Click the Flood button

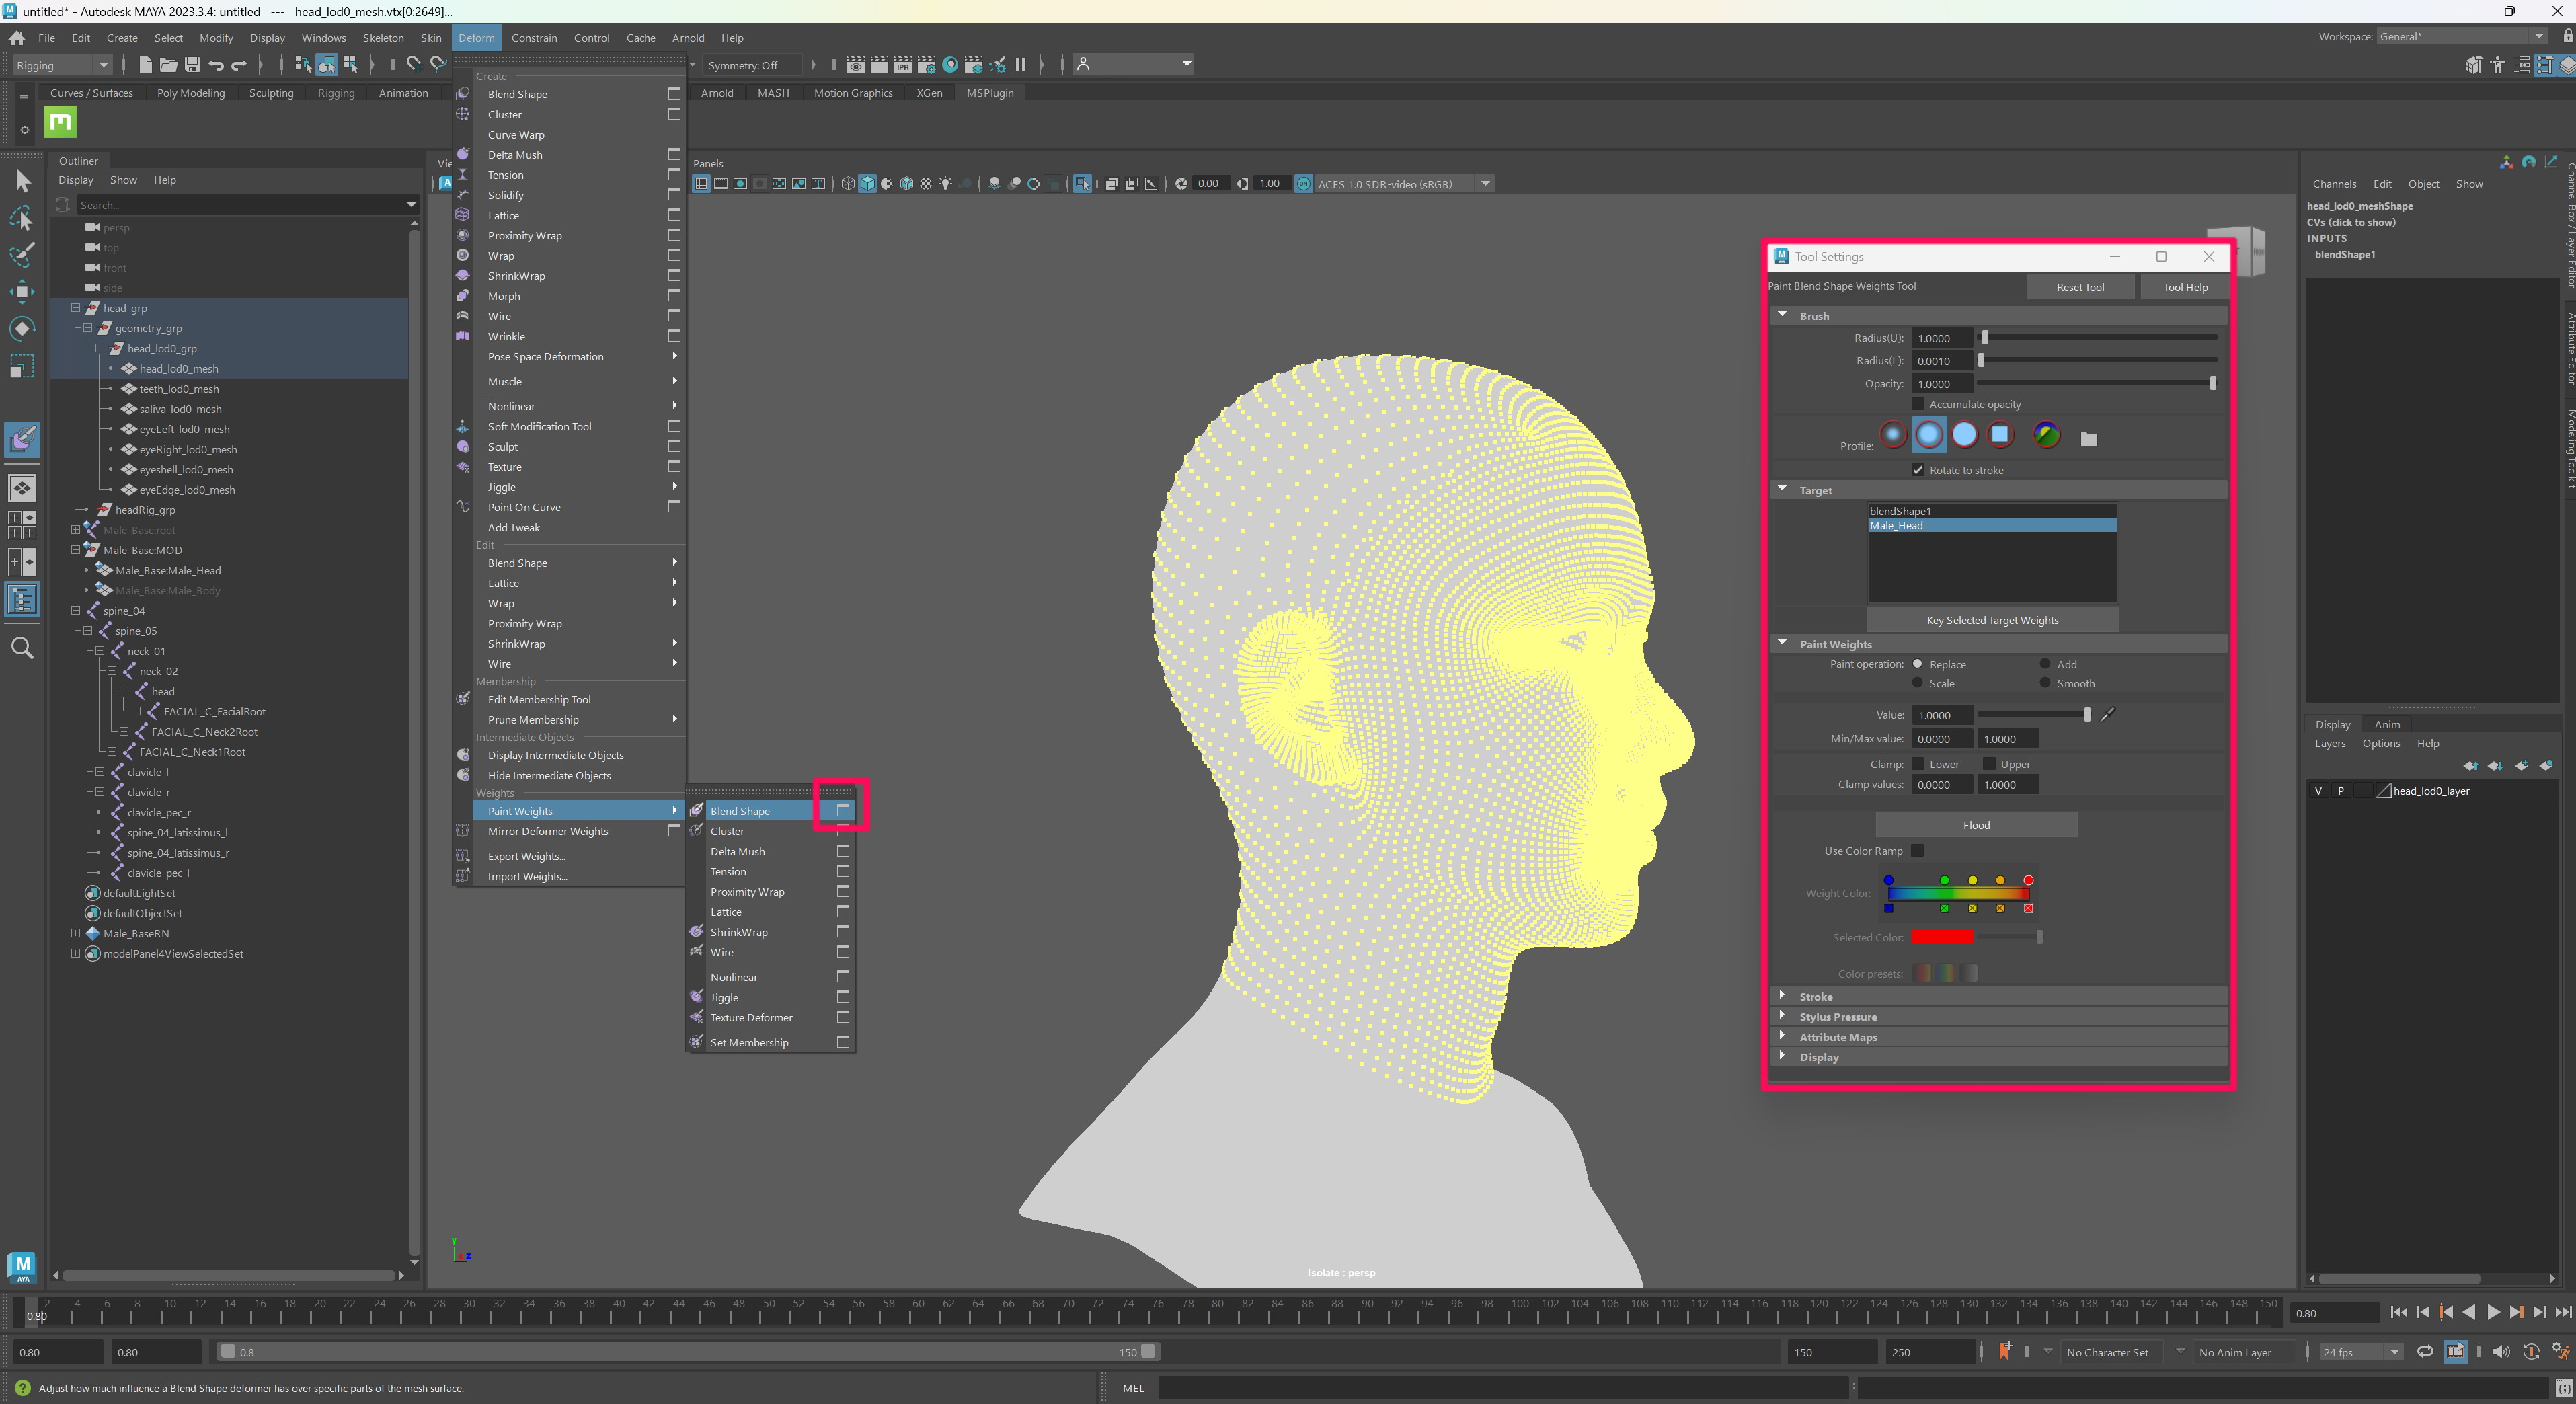click(x=1976, y=825)
